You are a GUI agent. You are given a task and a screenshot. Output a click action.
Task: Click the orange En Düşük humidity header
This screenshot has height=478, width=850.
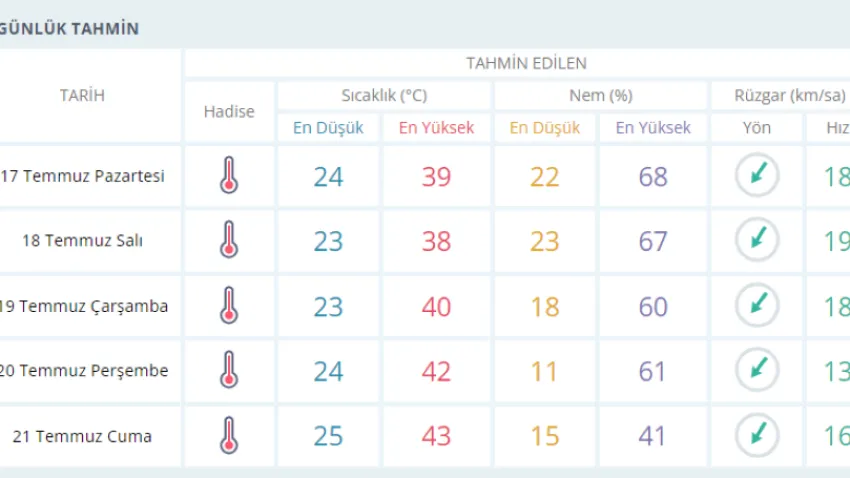coord(545,128)
